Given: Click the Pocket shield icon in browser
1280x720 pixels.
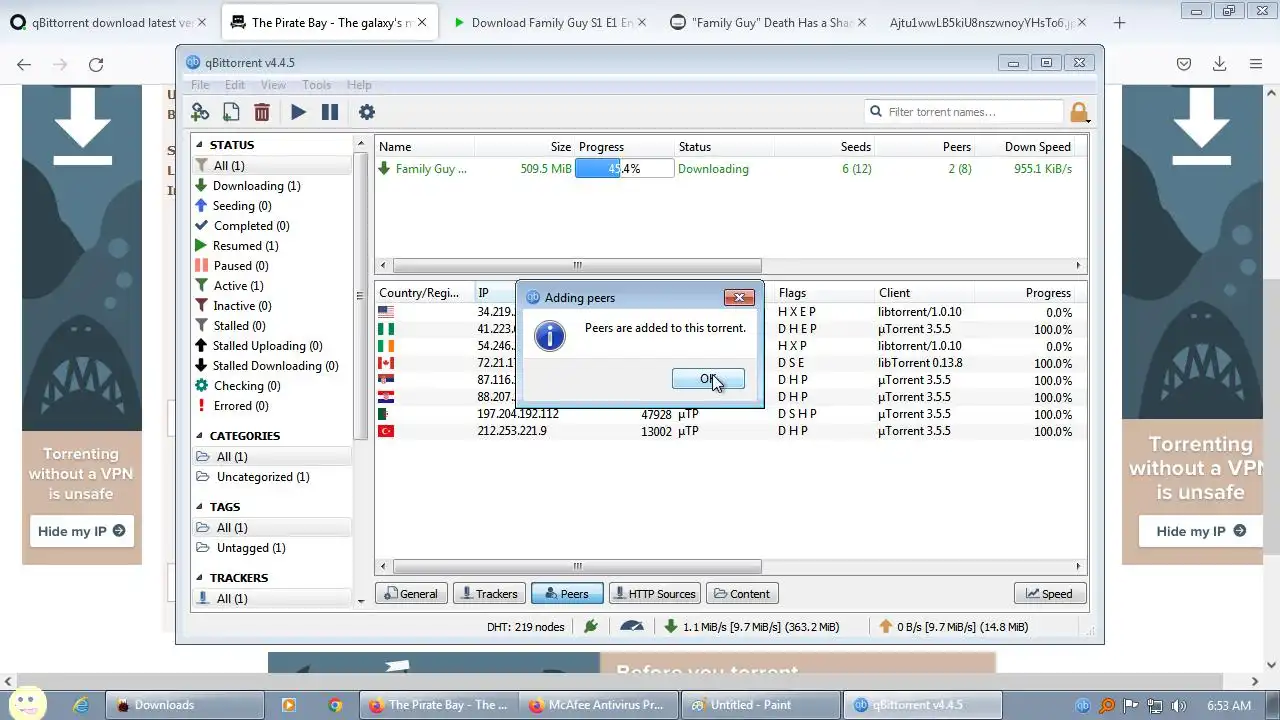Looking at the screenshot, I should tap(1183, 64).
